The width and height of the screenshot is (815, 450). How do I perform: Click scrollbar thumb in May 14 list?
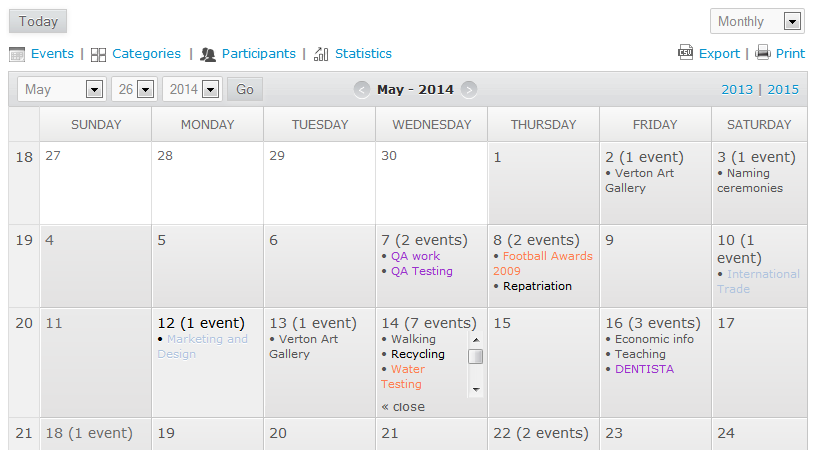[x=476, y=356]
